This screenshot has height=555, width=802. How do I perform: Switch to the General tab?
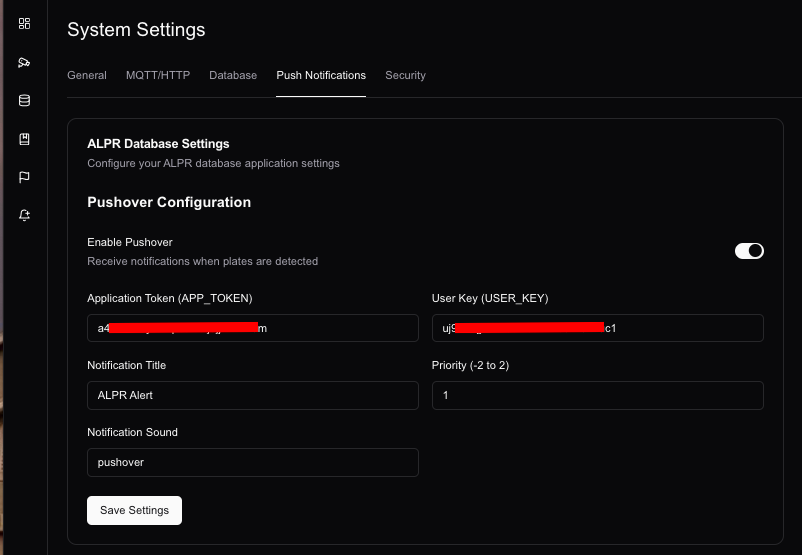click(x=87, y=75)
